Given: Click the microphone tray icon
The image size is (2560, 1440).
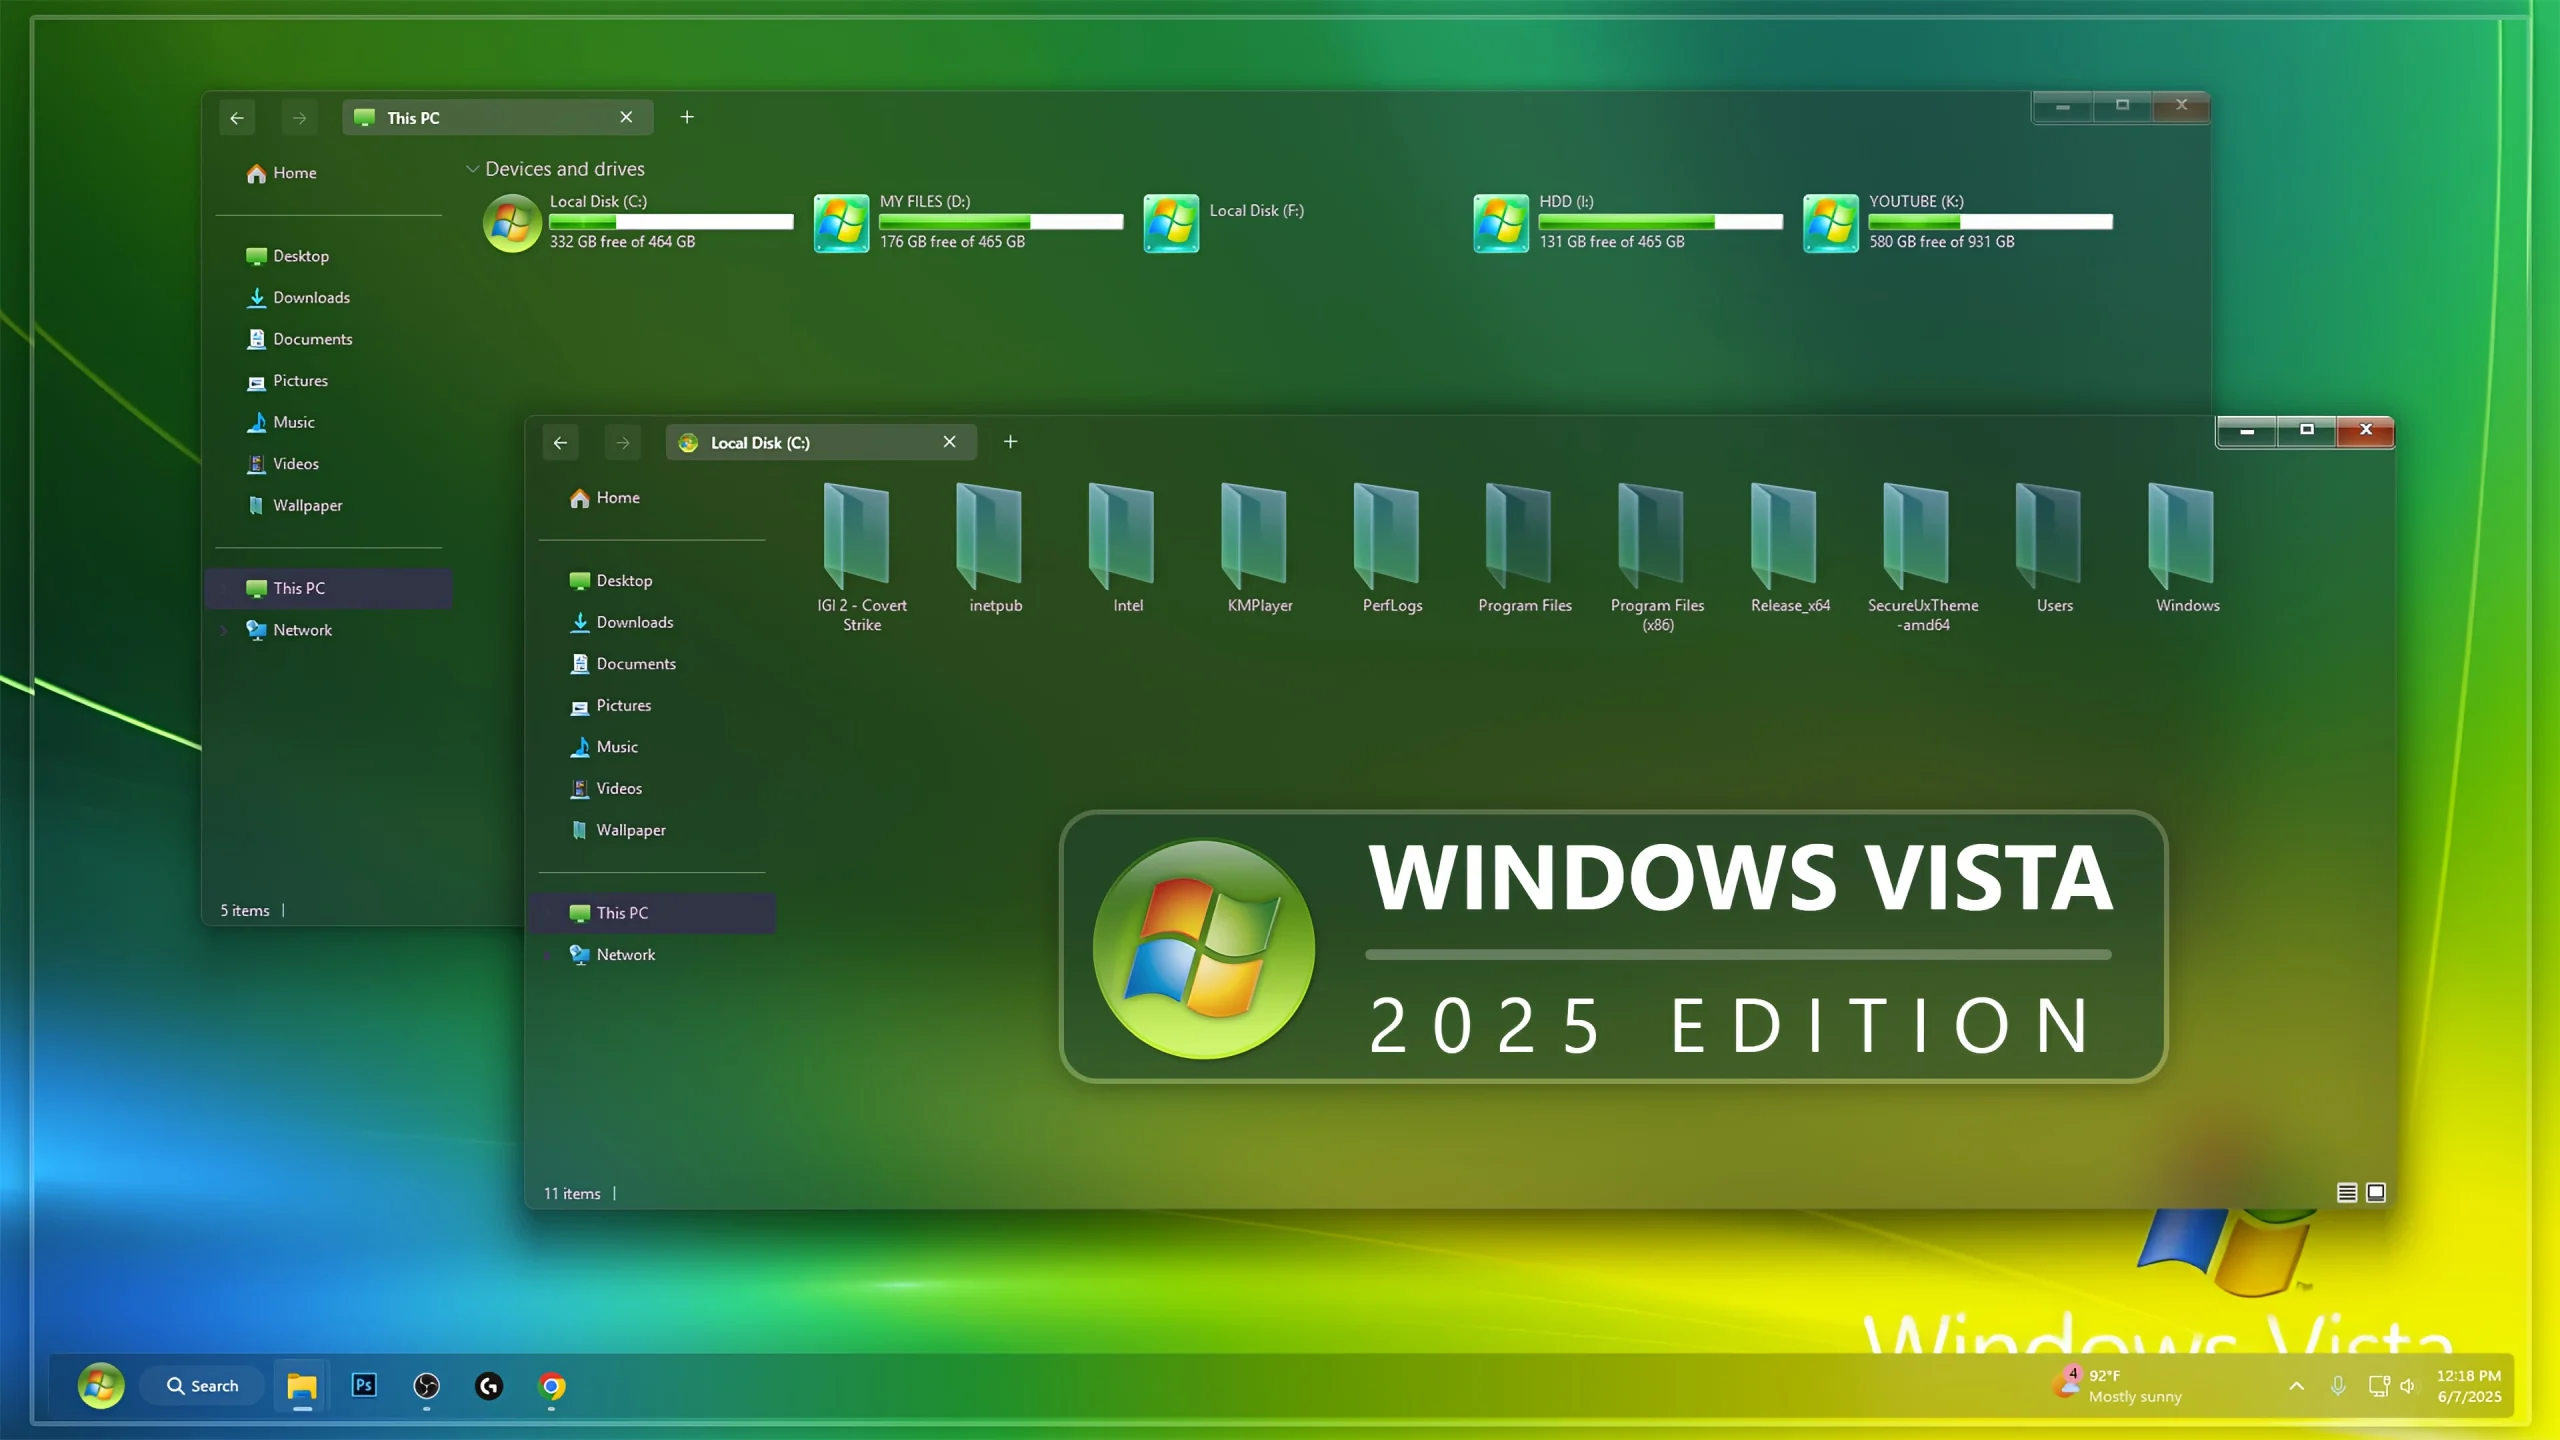Looking at the screenshot, I should (2338, 1386).
